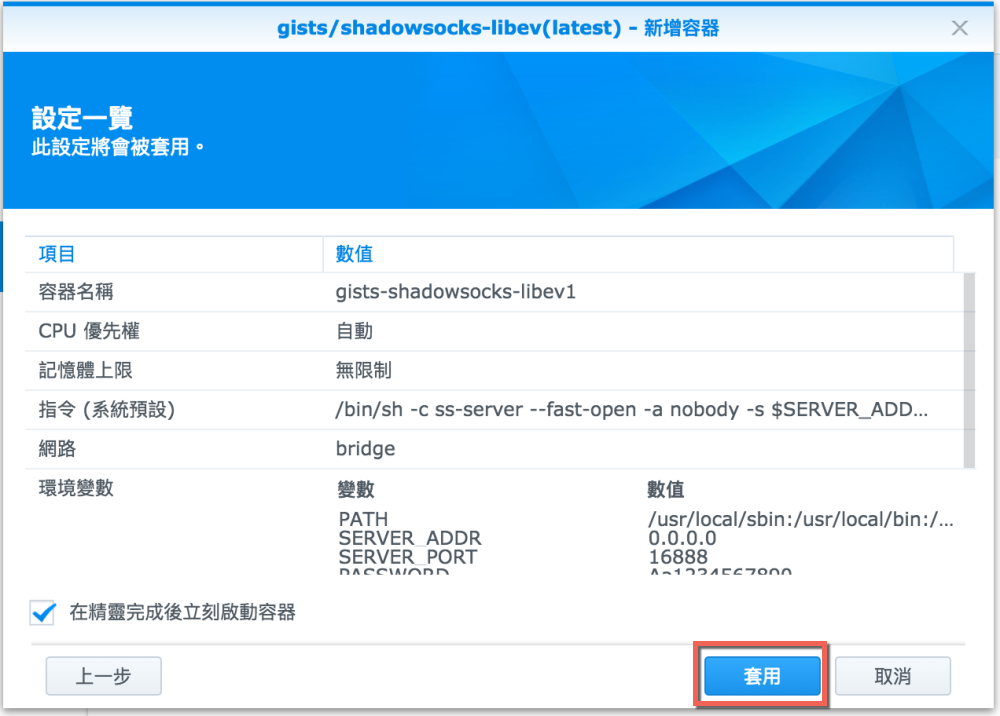Screen dimensions: 1000x716
Task: Toggle start container after wizard finishes checkbox
Action: (43, 613)
